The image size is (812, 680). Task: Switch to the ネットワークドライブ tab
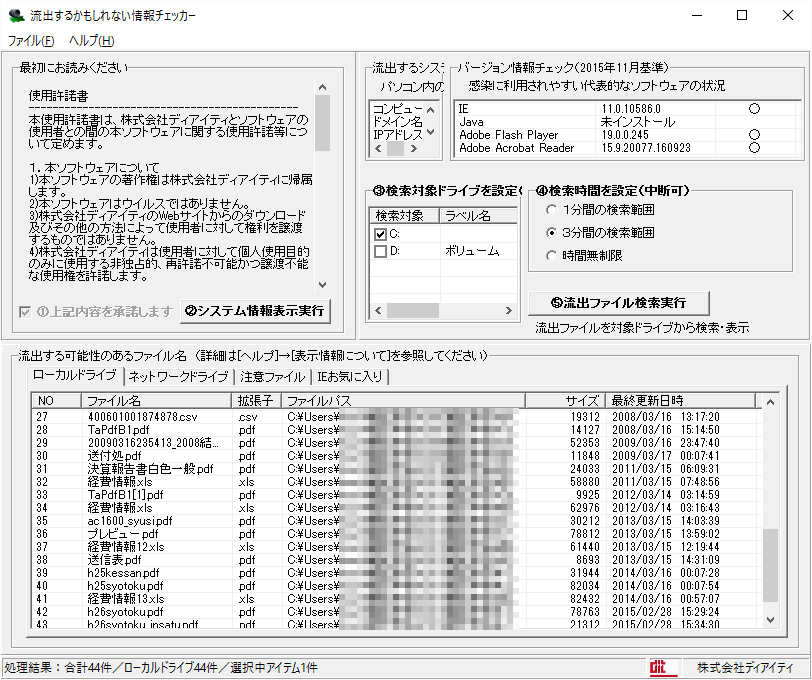click(178, 377)
